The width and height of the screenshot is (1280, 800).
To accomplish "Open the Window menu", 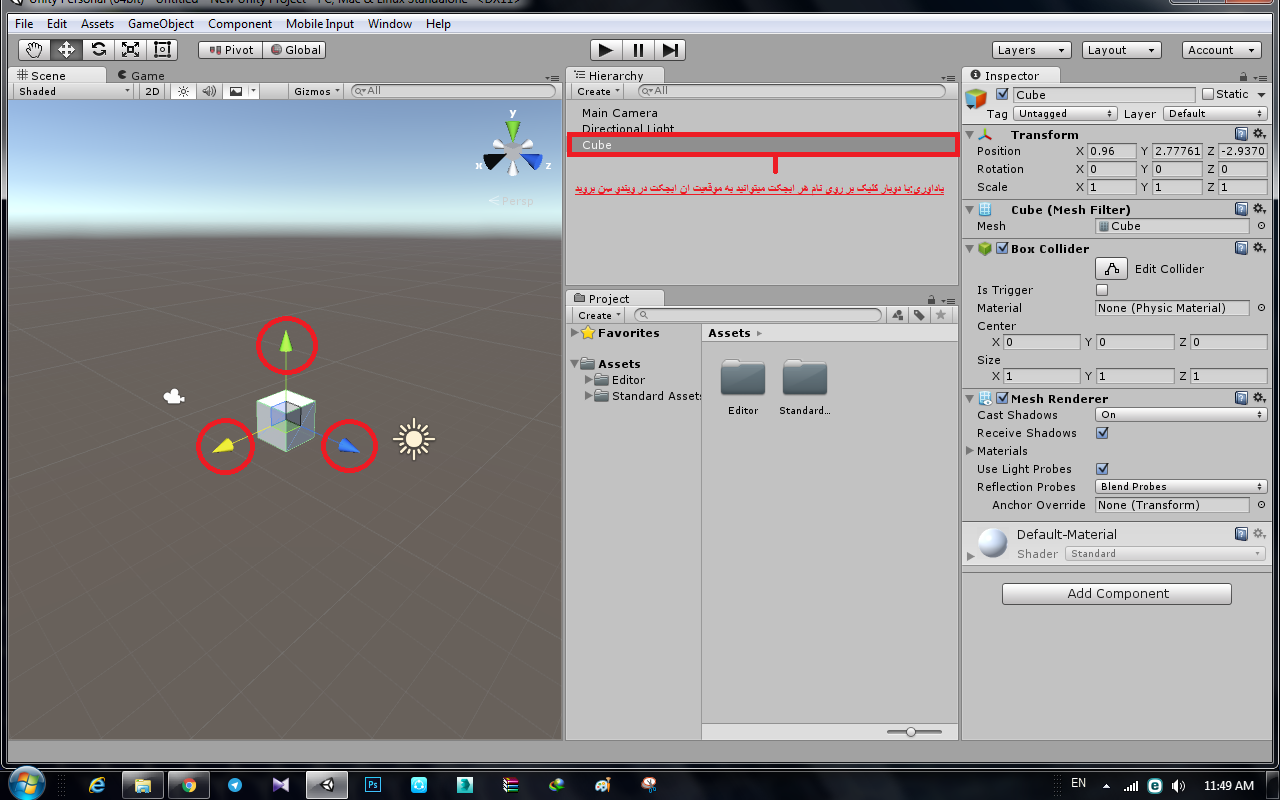I will (389, 23).
